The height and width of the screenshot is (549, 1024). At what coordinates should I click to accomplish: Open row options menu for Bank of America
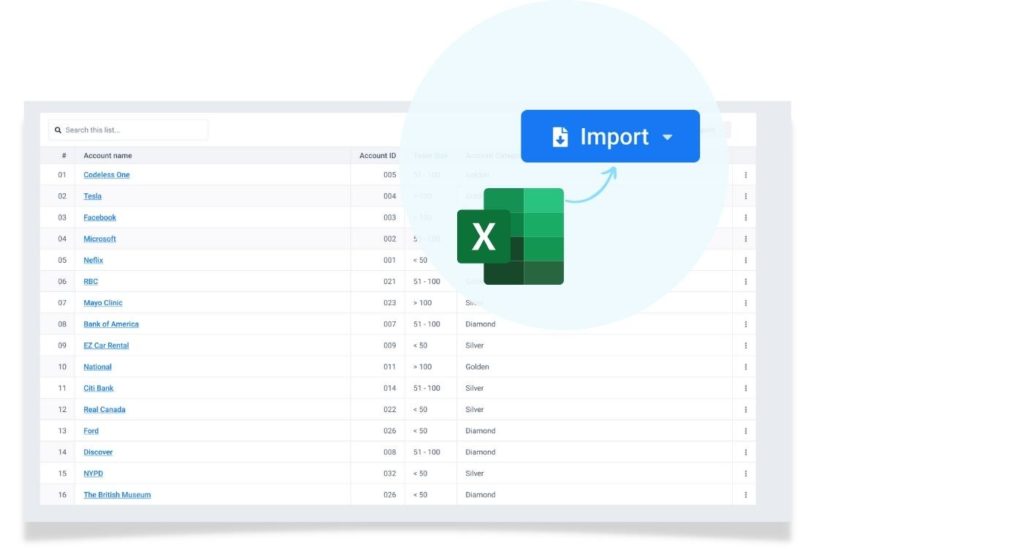point(745,324)
